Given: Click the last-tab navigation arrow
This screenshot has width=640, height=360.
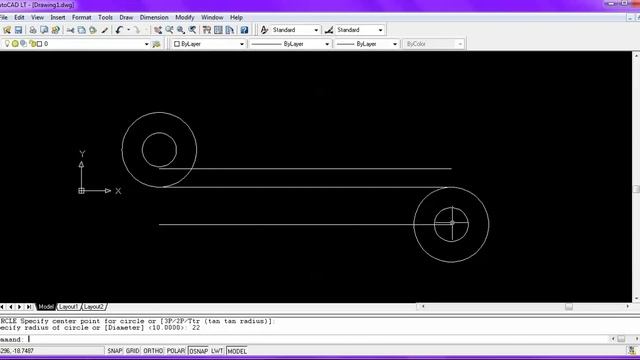Looking at the screenshot, I should (x=29, y=307).
